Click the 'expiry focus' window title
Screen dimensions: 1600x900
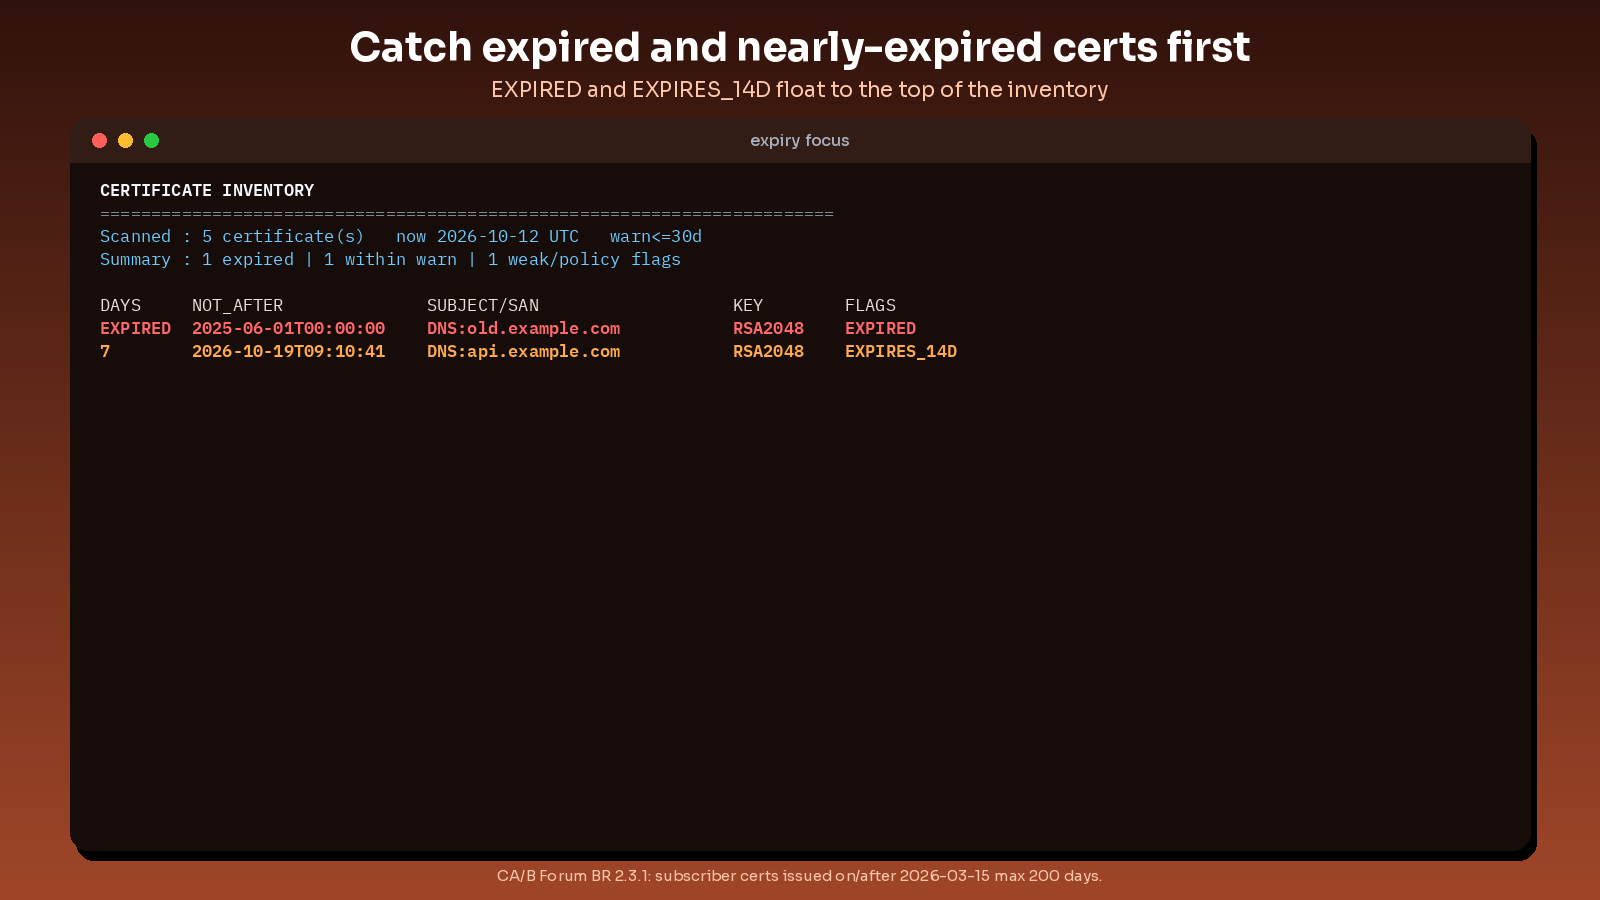point(800,141)
